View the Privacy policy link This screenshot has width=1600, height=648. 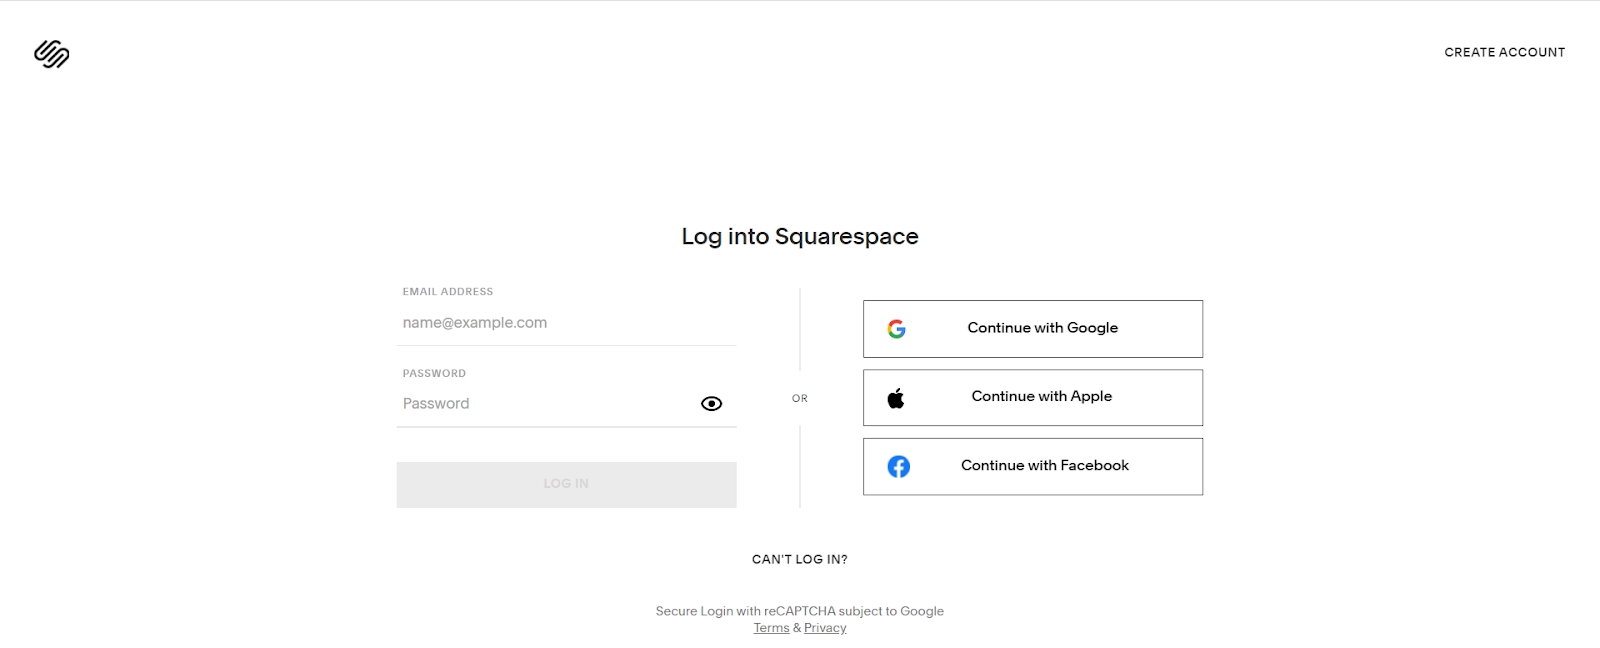coord(825,628)
